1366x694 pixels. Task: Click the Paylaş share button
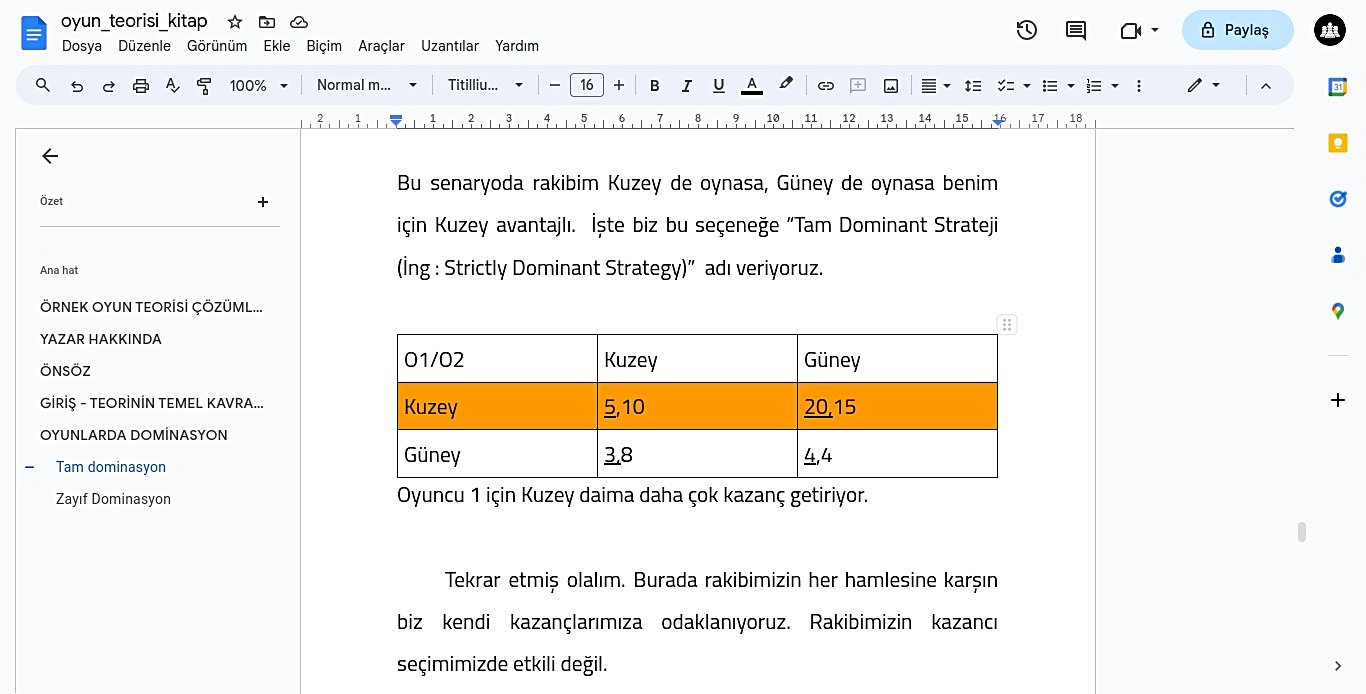point(1237,30)
